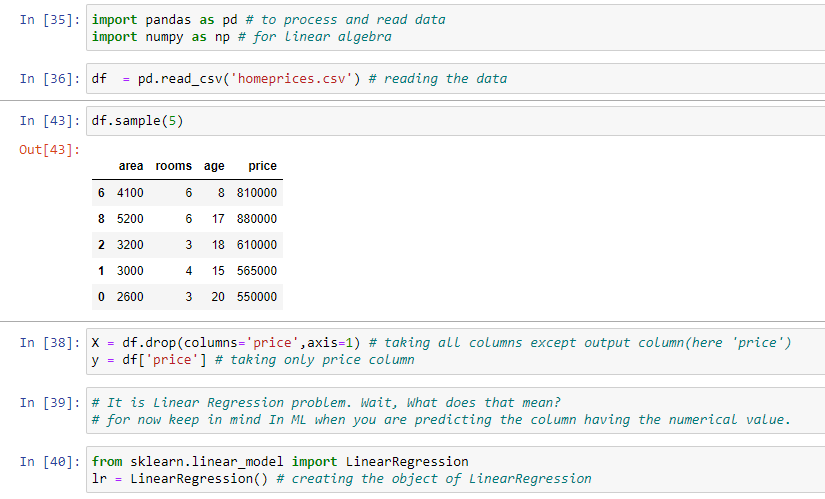Click the imports code cell In [35]
The height and width of the screenshot is (499, 825).
456,28
